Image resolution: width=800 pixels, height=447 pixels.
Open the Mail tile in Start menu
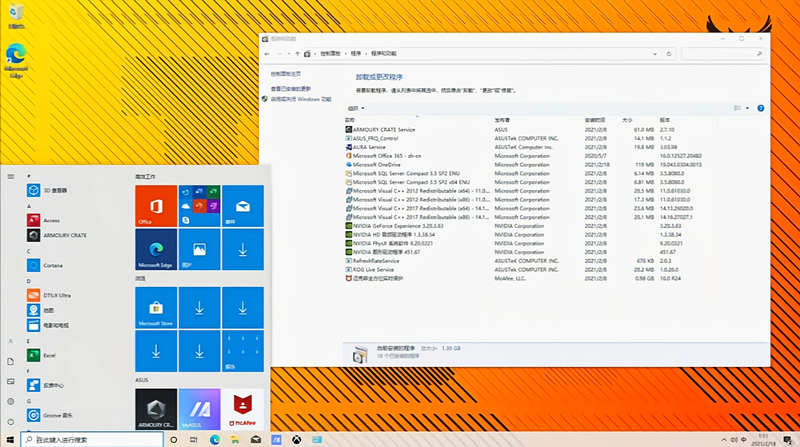click(243, 206)
